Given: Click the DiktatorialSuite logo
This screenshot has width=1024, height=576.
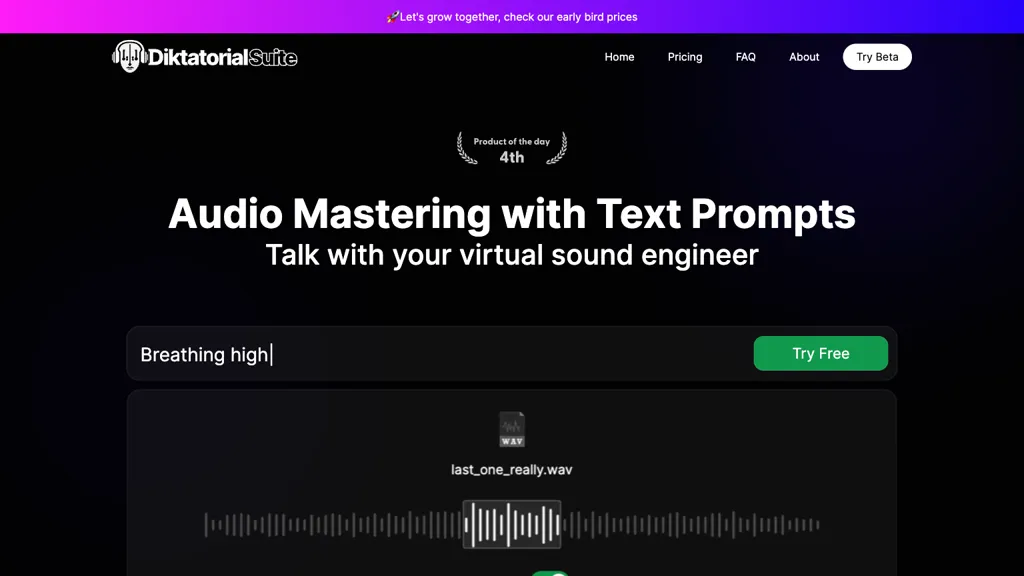Looking at the screenshot, I should [204, 57].
